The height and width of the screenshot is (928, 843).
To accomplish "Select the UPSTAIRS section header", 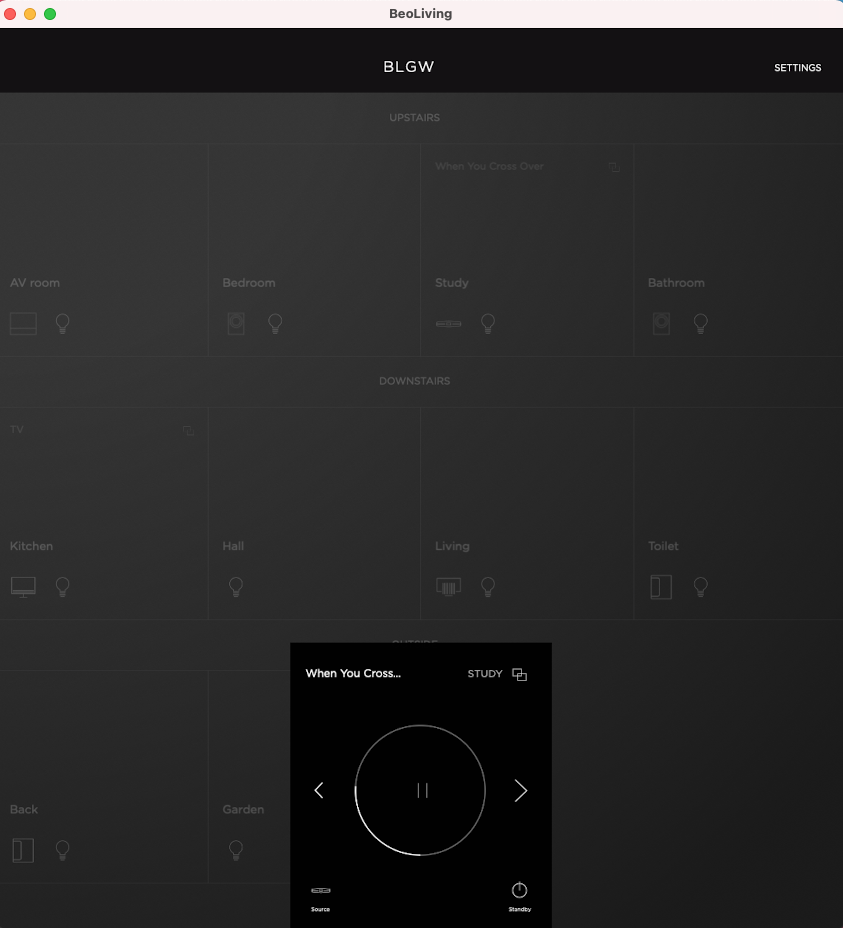I will pos(414,118).
